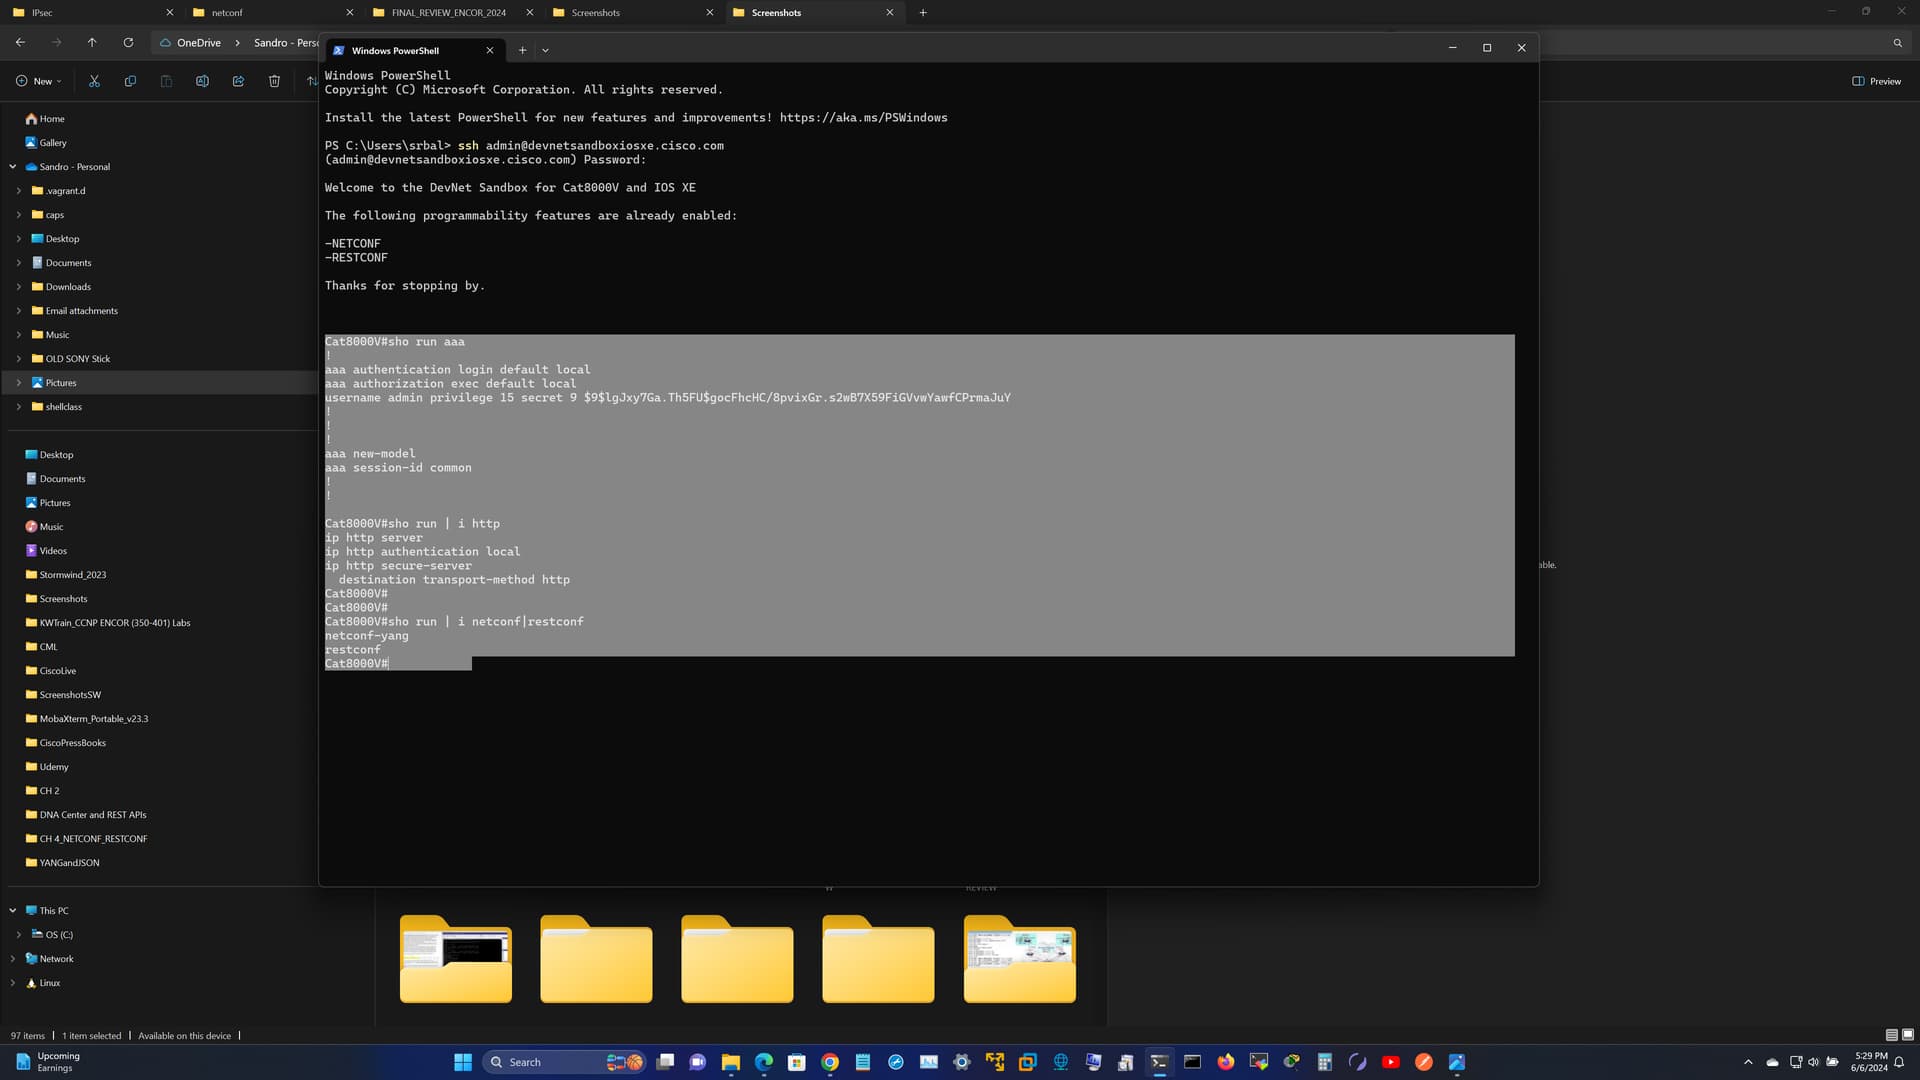1920x1080 pixels.
Task: Click the Up directory arrow in Explorer
Action: coord(92,43)
